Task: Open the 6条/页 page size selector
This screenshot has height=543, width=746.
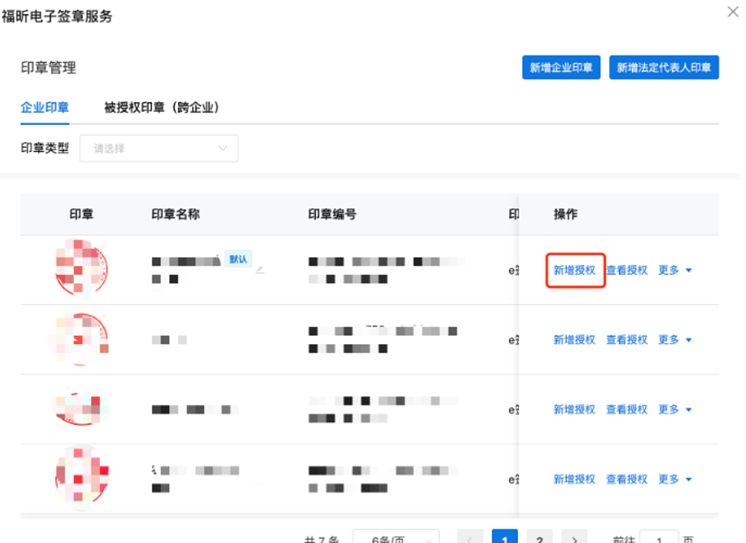Action: point(396,537)
